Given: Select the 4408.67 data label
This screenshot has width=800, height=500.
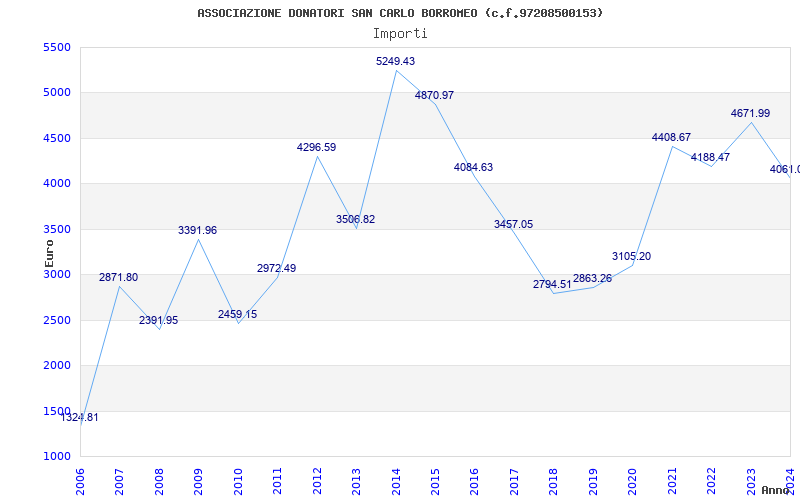Looking at the screenshot, I should 671,137.
